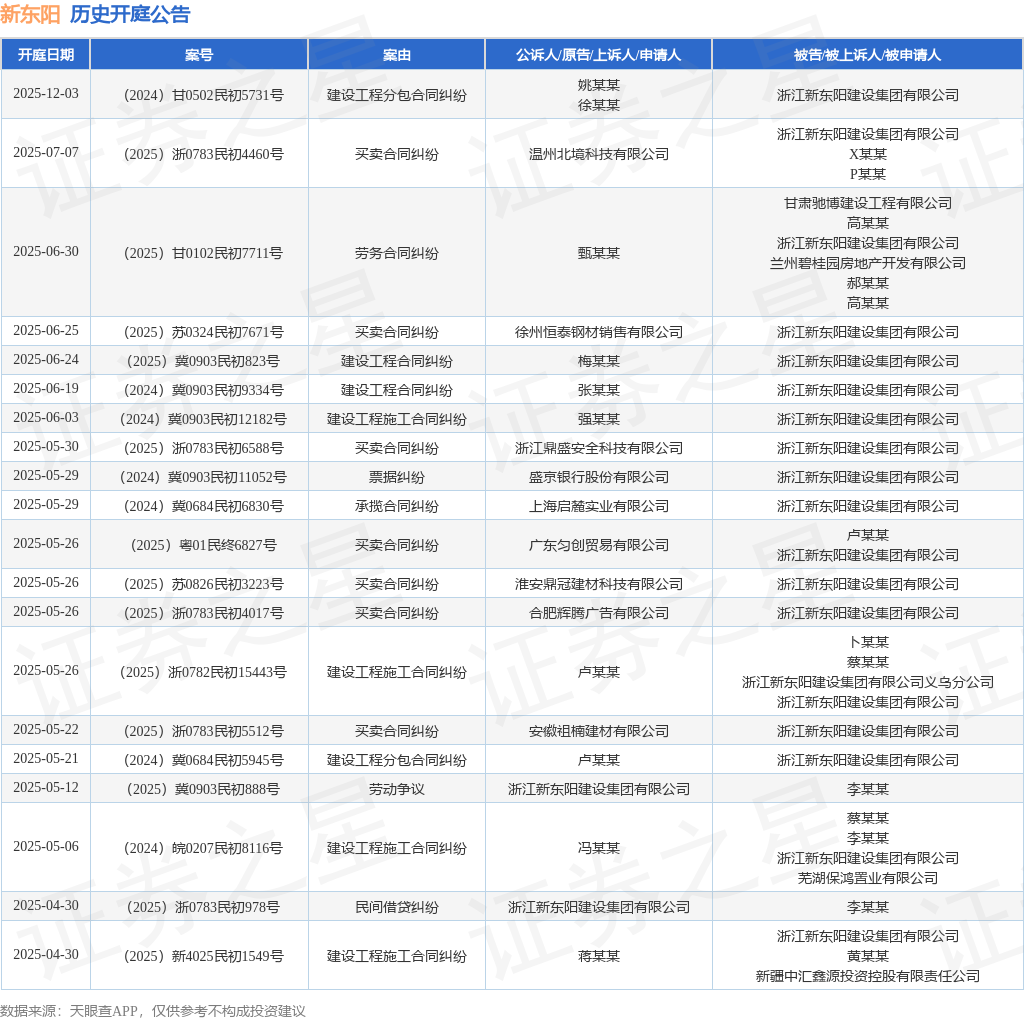This screenshot has width=1024, height=1020.
Task: Click plaintiff 蒋某某
Action: (598, 956)
